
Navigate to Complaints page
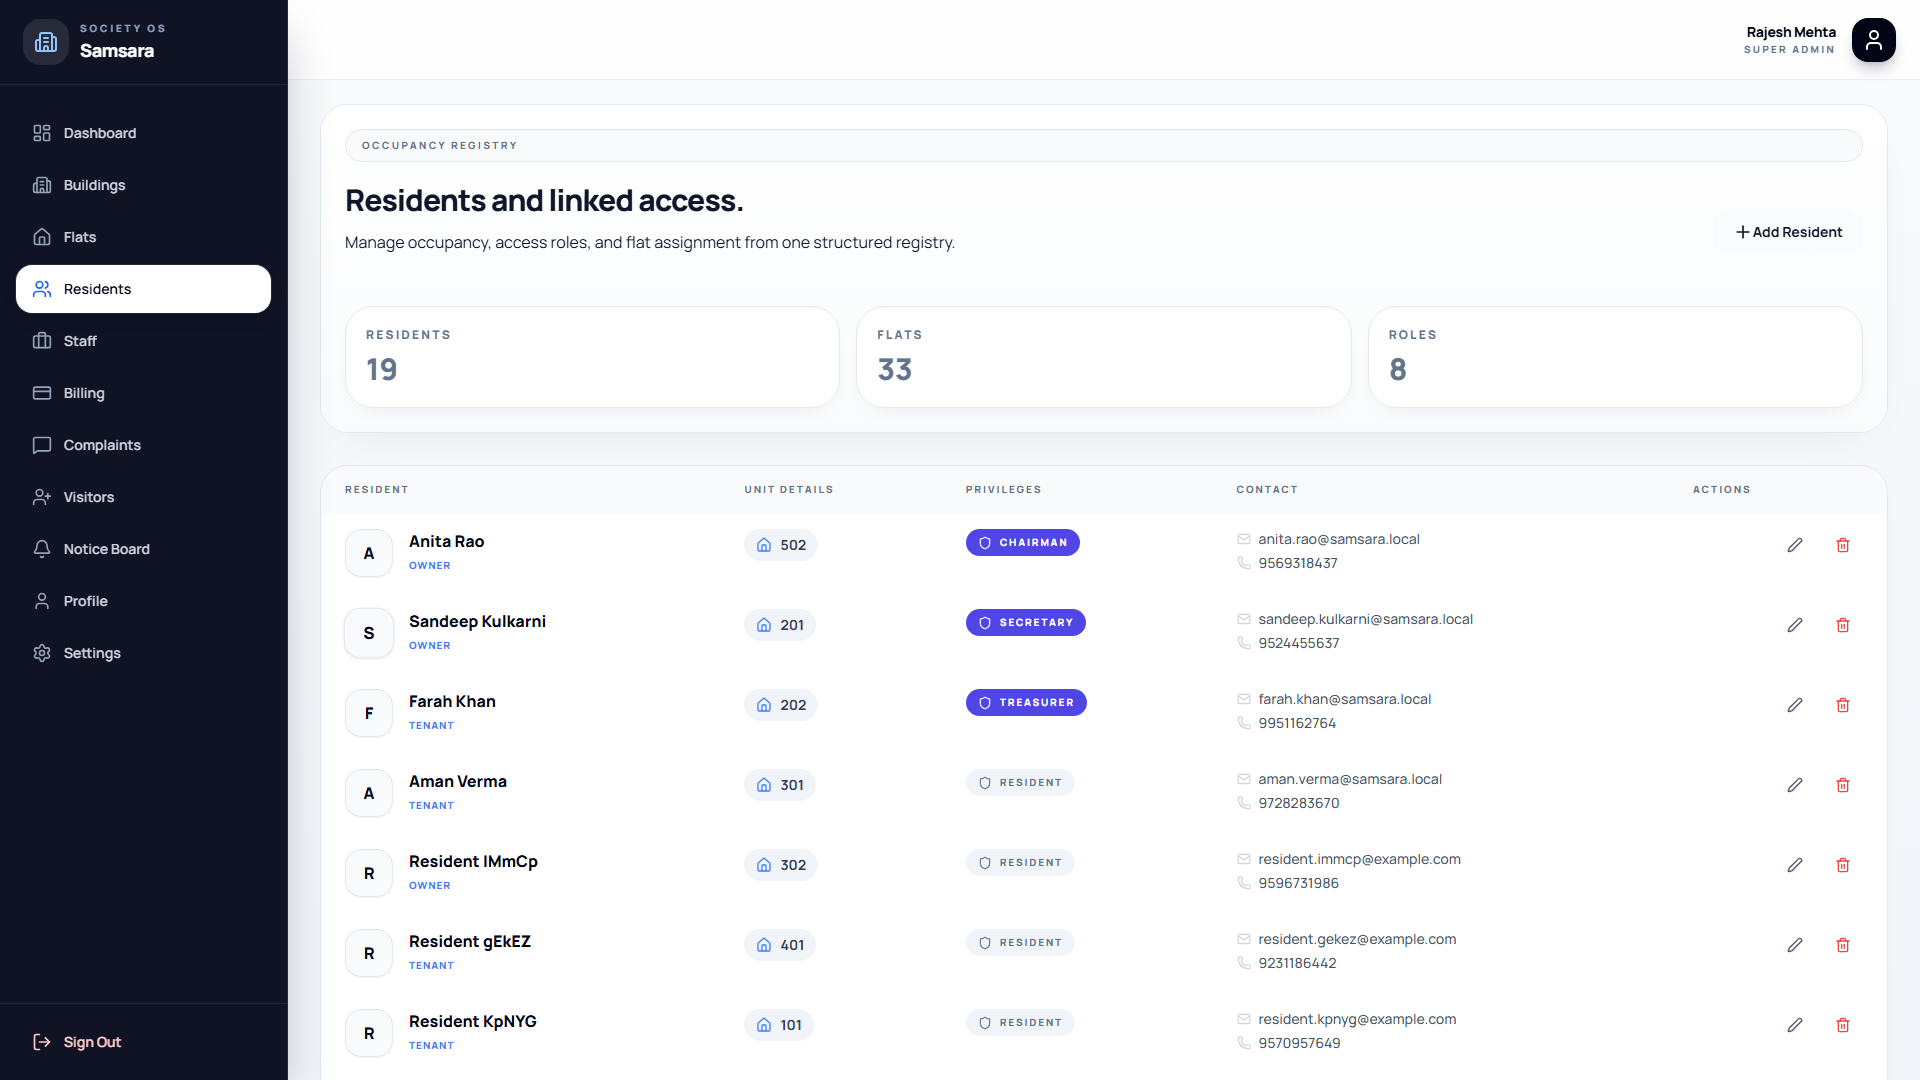(x=101, y=445)
